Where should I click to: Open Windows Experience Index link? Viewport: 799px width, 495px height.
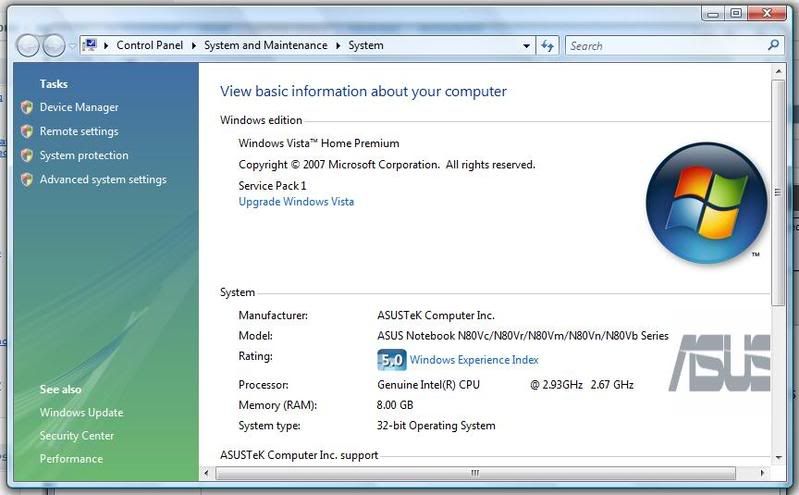tap(474, 359)
